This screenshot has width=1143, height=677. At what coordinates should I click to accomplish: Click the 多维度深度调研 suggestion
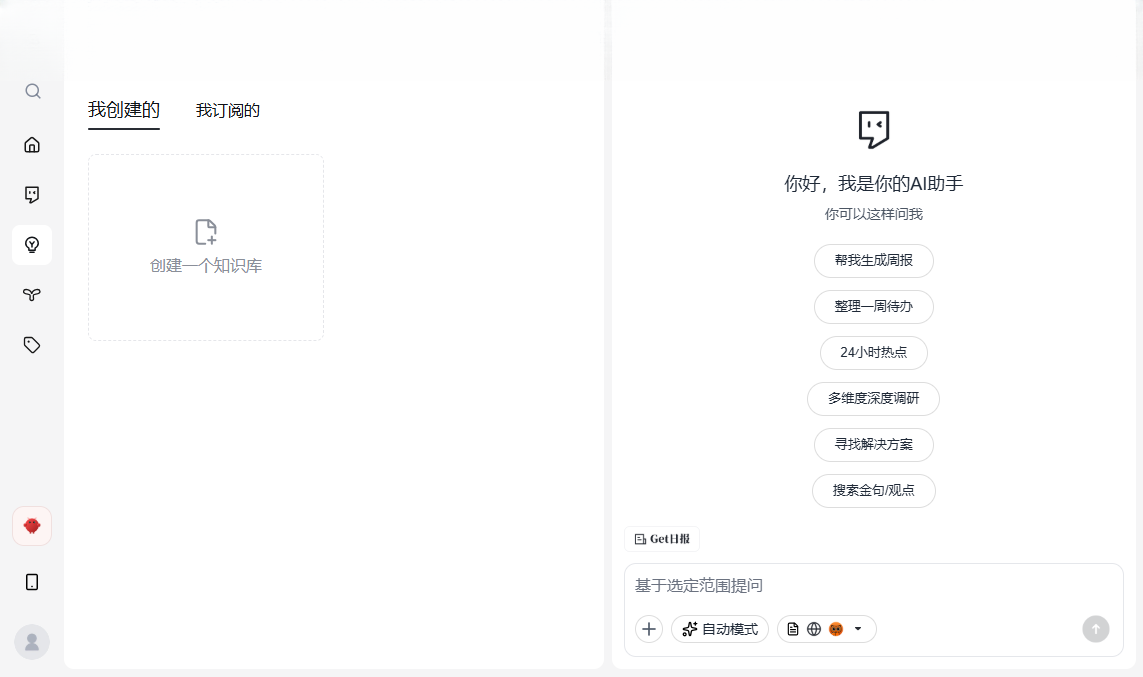coord(873,399)
